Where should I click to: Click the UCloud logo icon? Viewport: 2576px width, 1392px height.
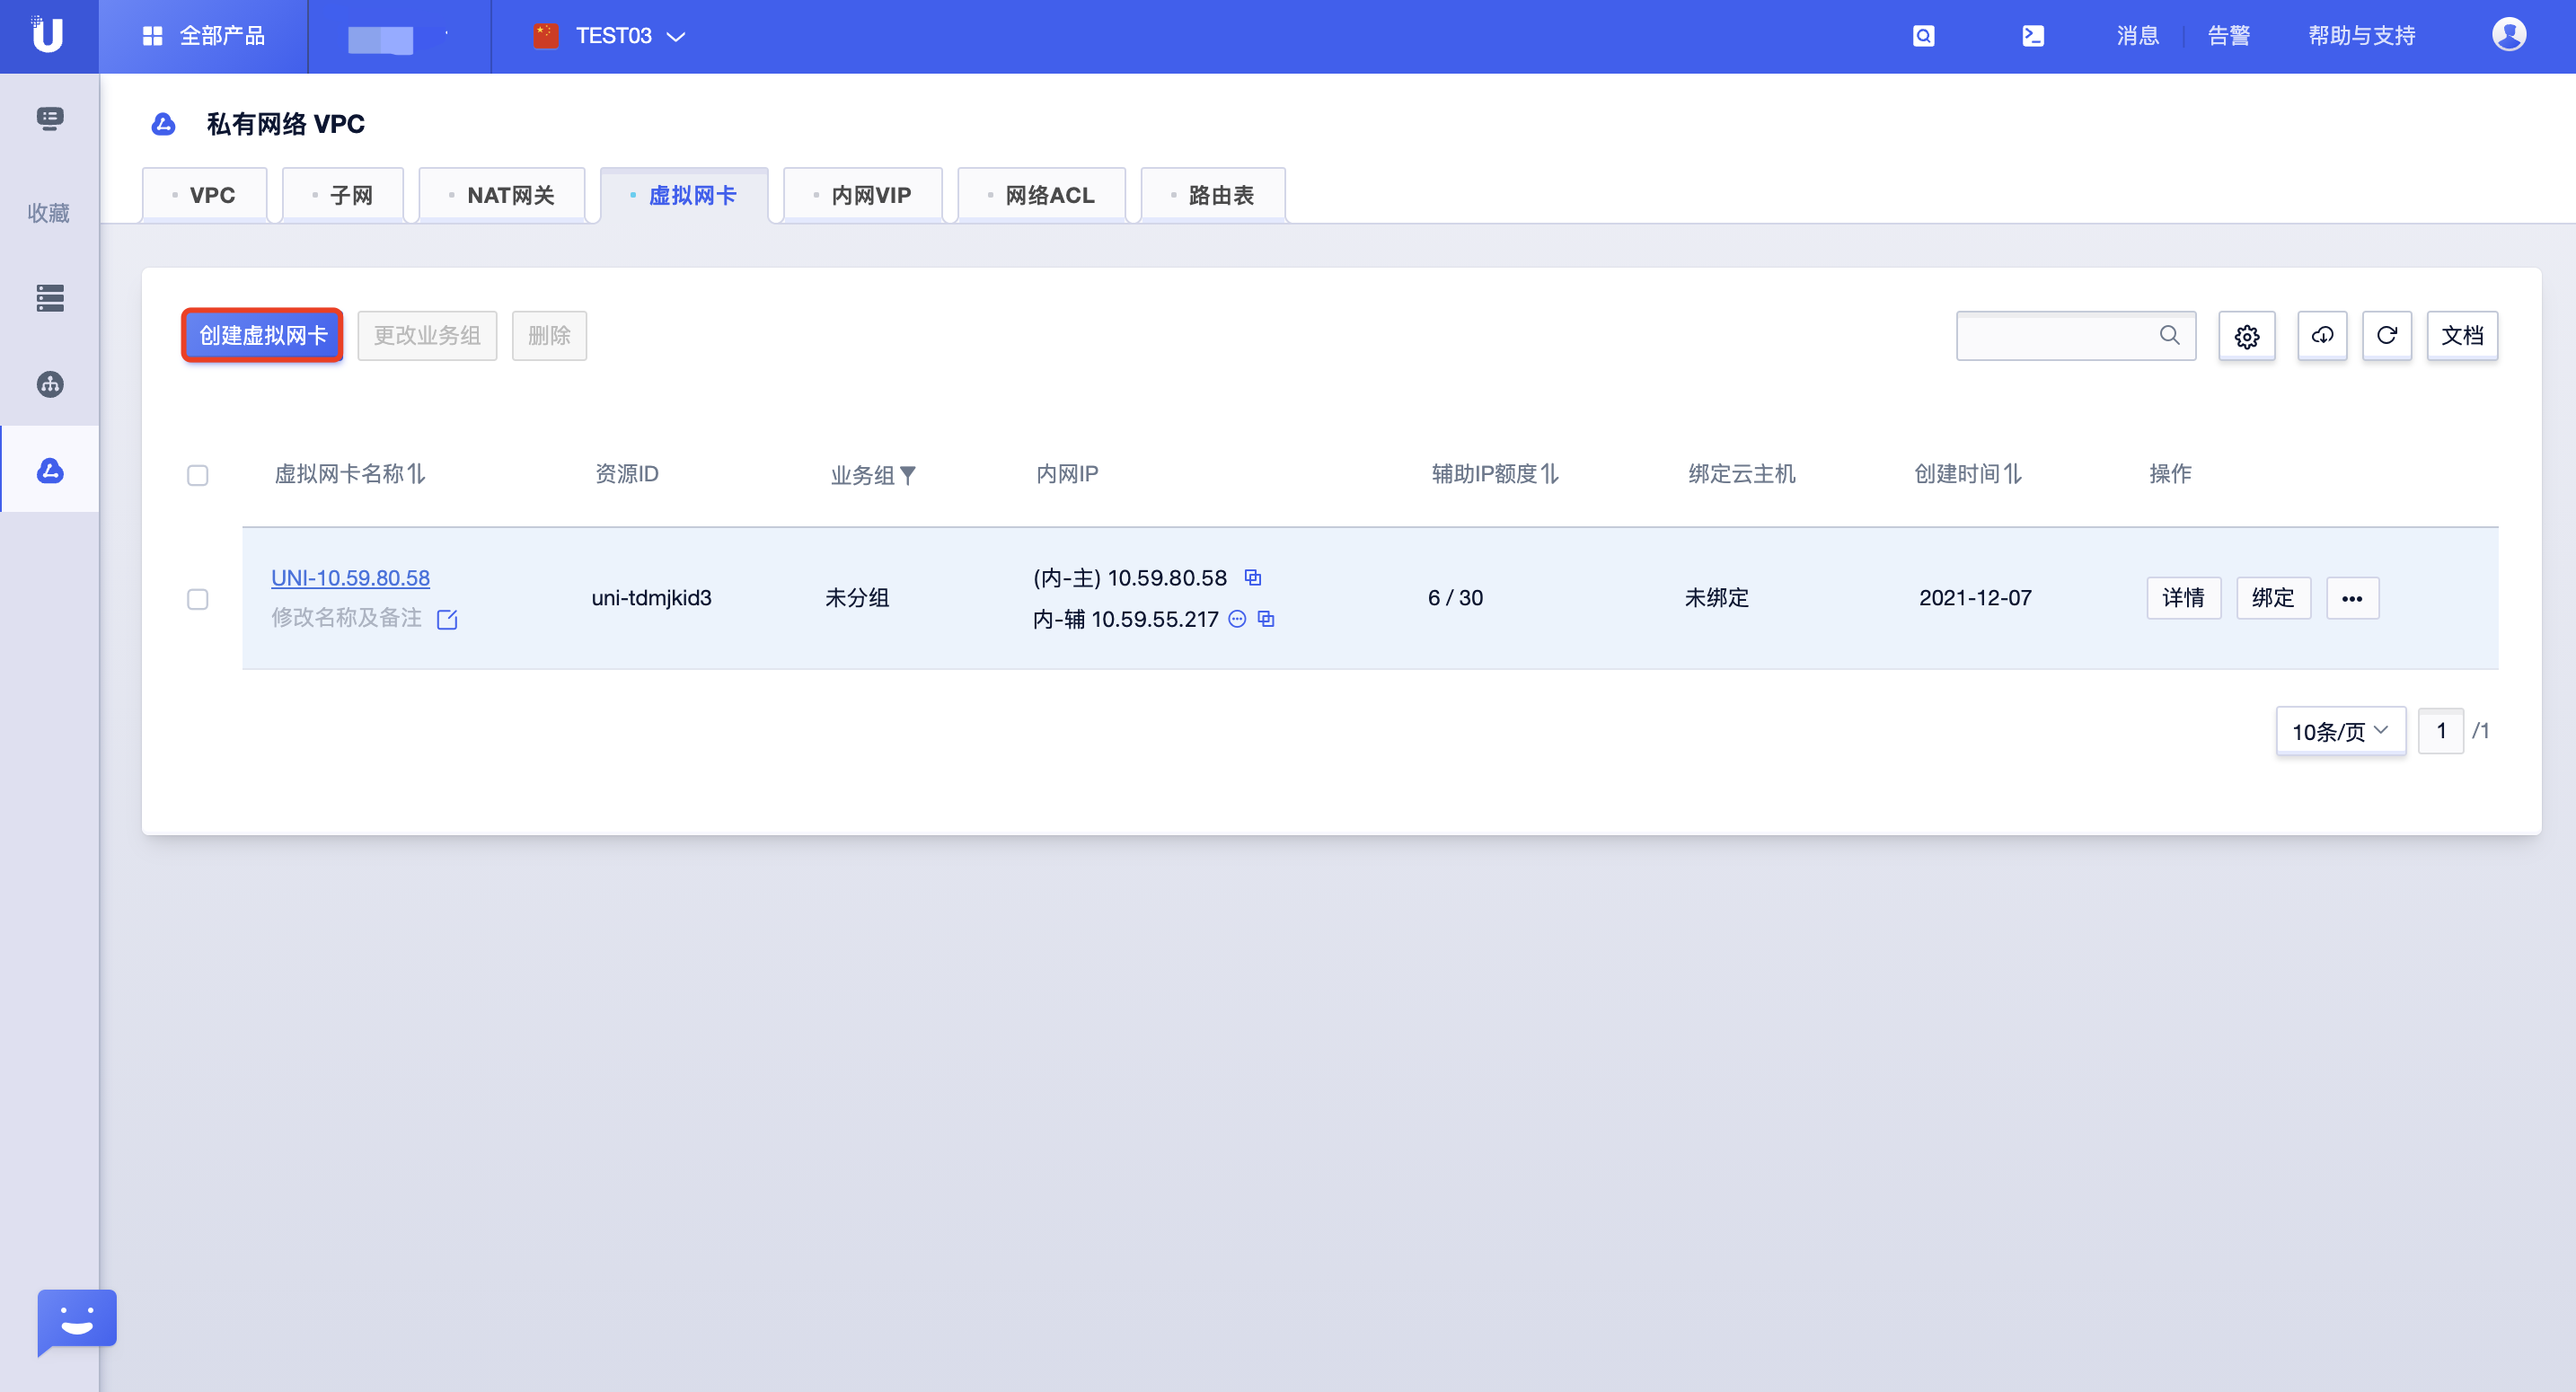[47, 35]
